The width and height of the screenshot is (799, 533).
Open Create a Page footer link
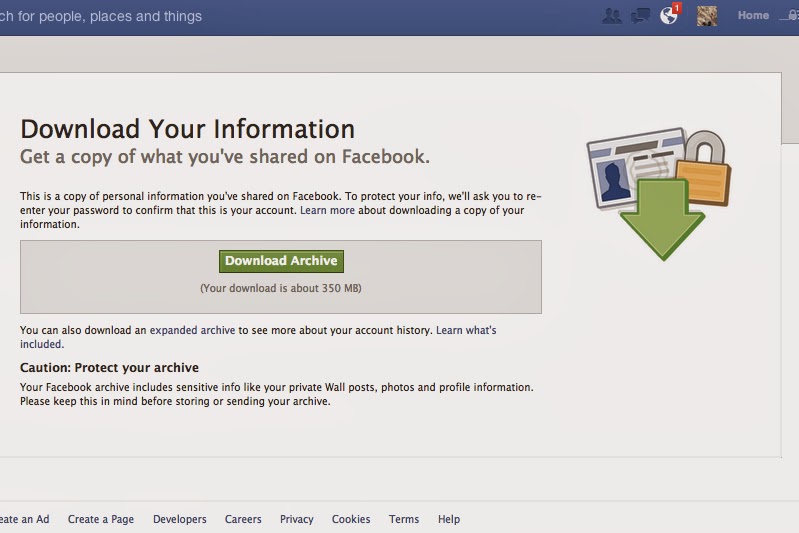tap(101, 519)
